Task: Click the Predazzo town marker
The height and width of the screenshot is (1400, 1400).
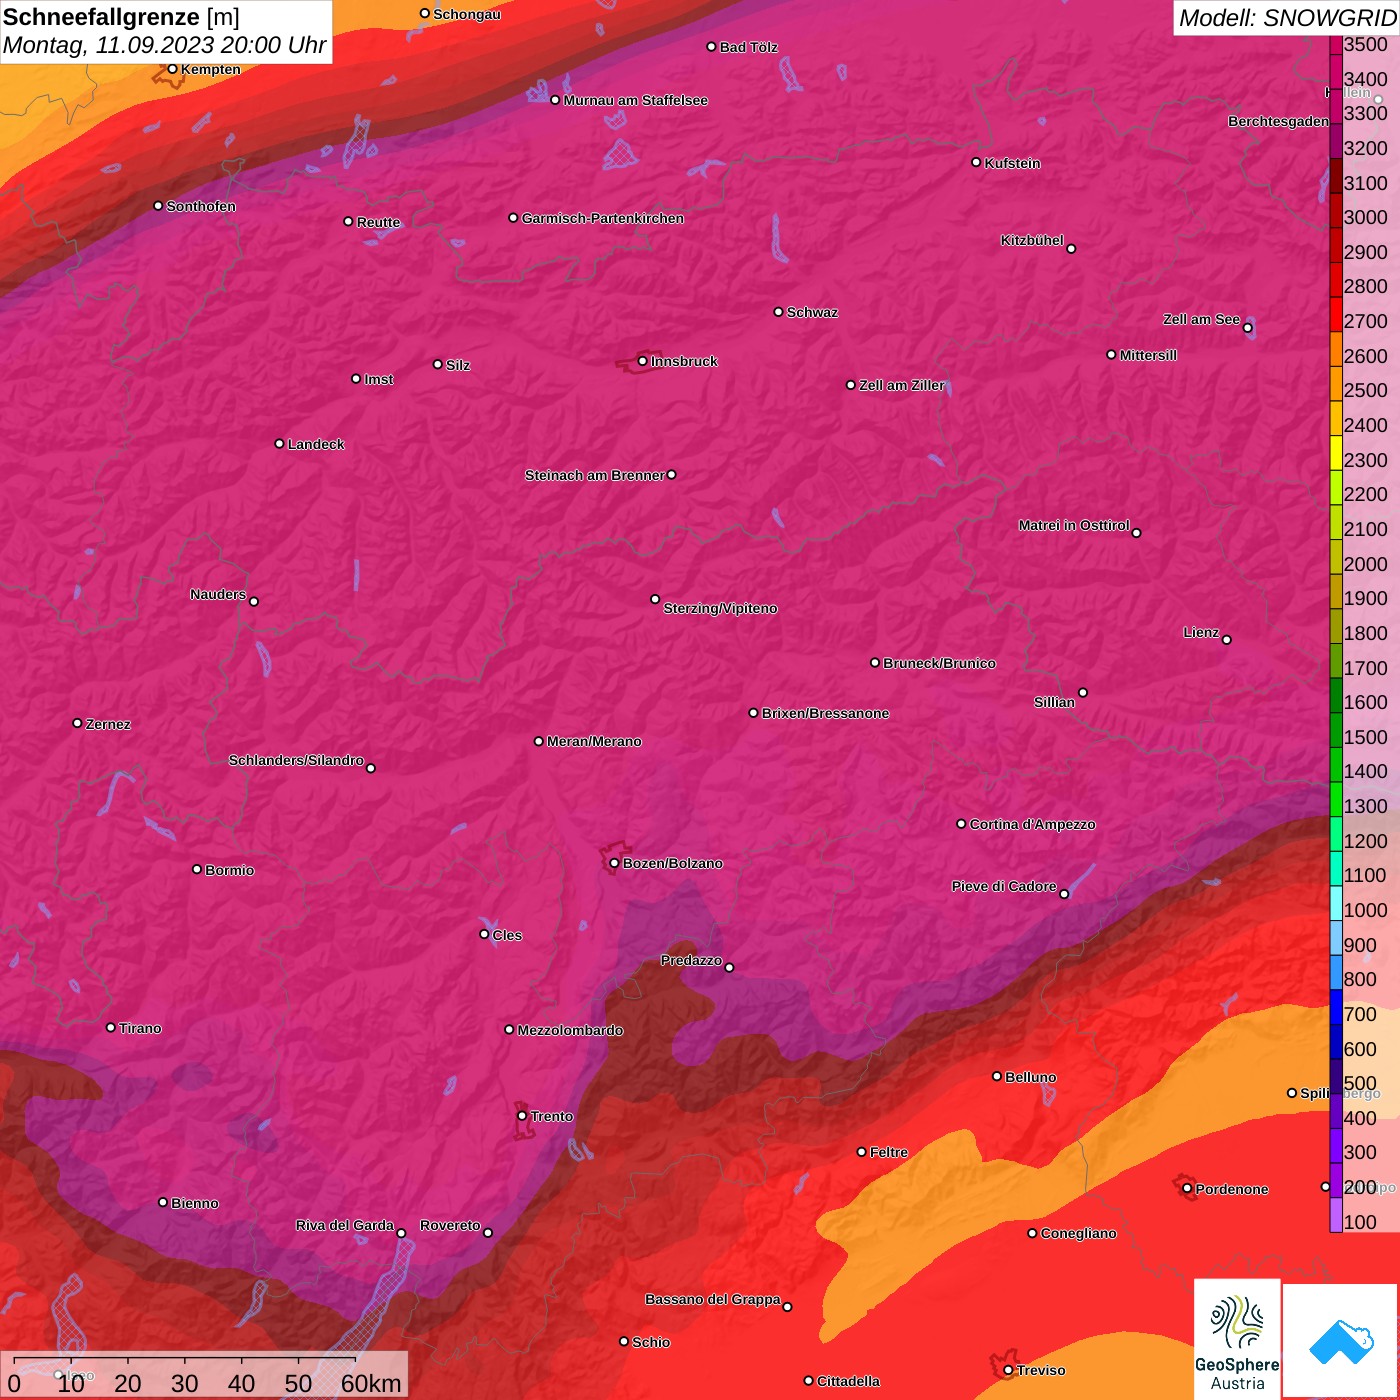Action: coord(729,967)
